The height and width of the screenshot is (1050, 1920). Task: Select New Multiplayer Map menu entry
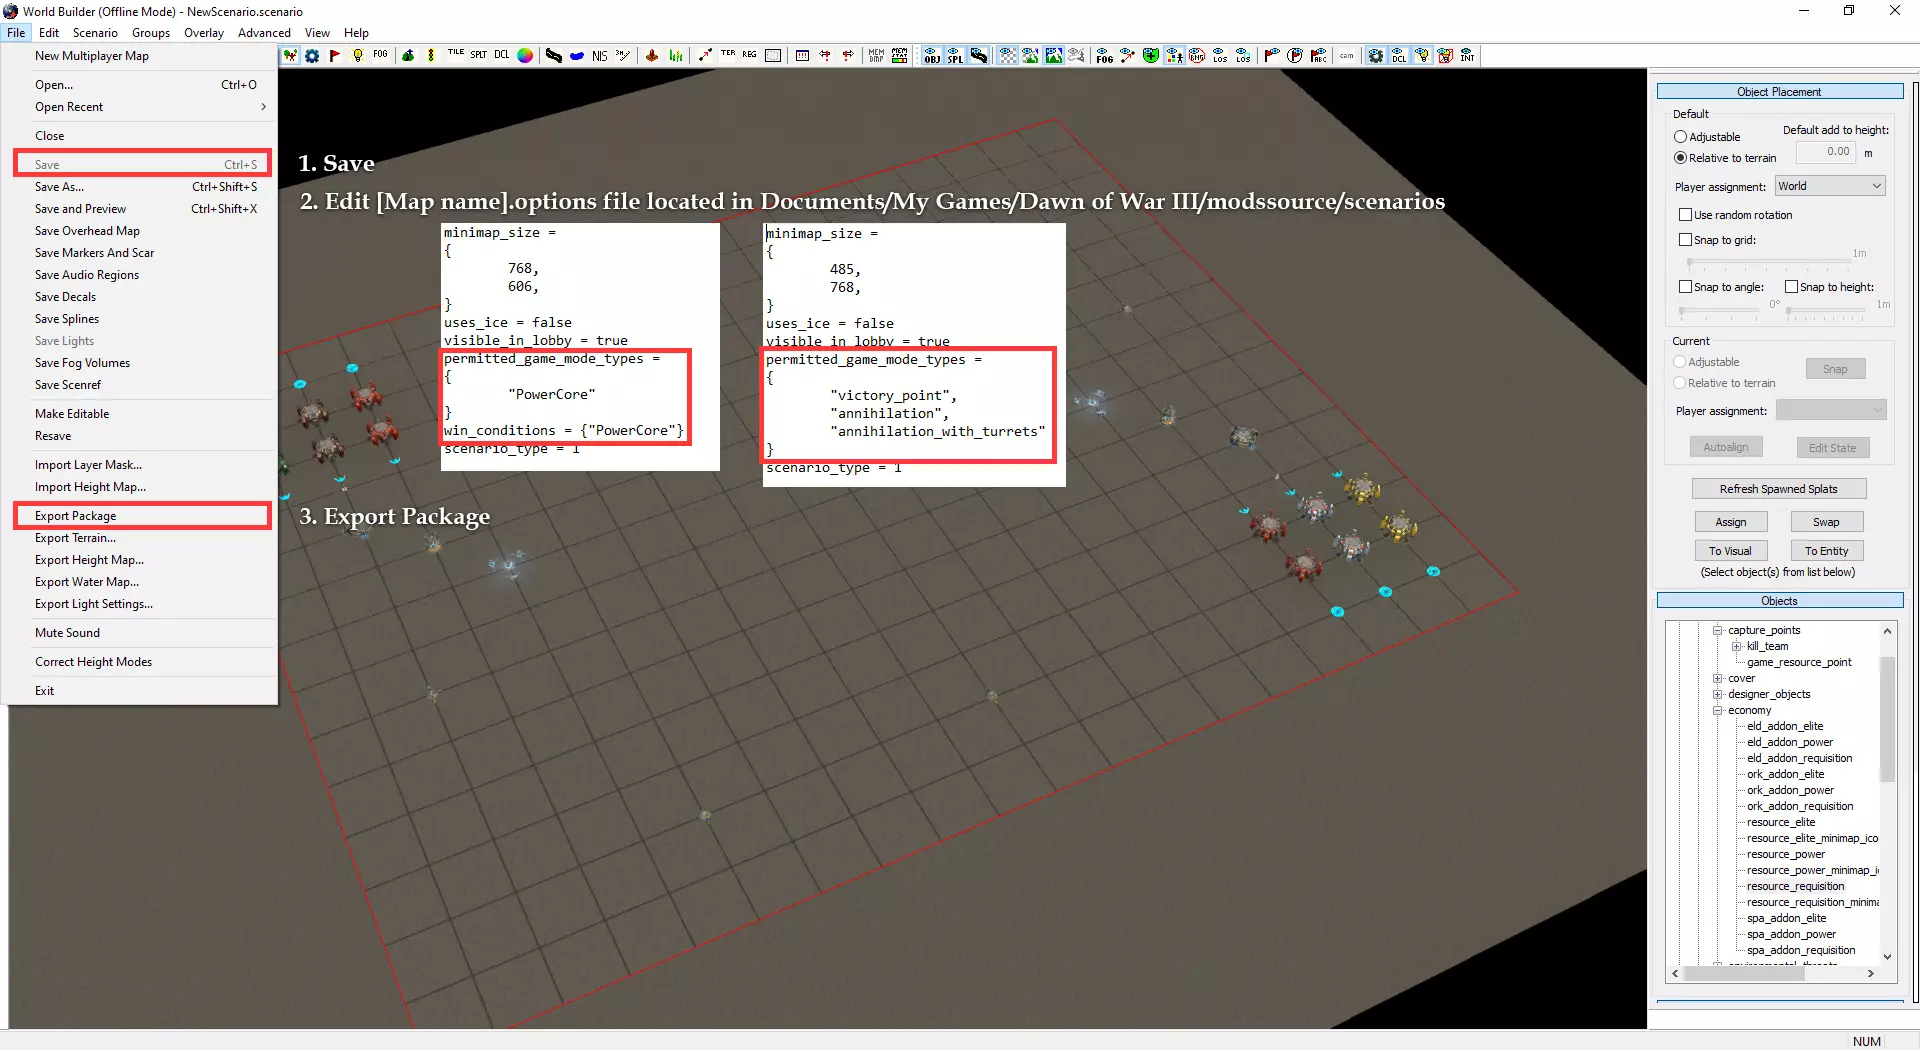tap(140, 56)
